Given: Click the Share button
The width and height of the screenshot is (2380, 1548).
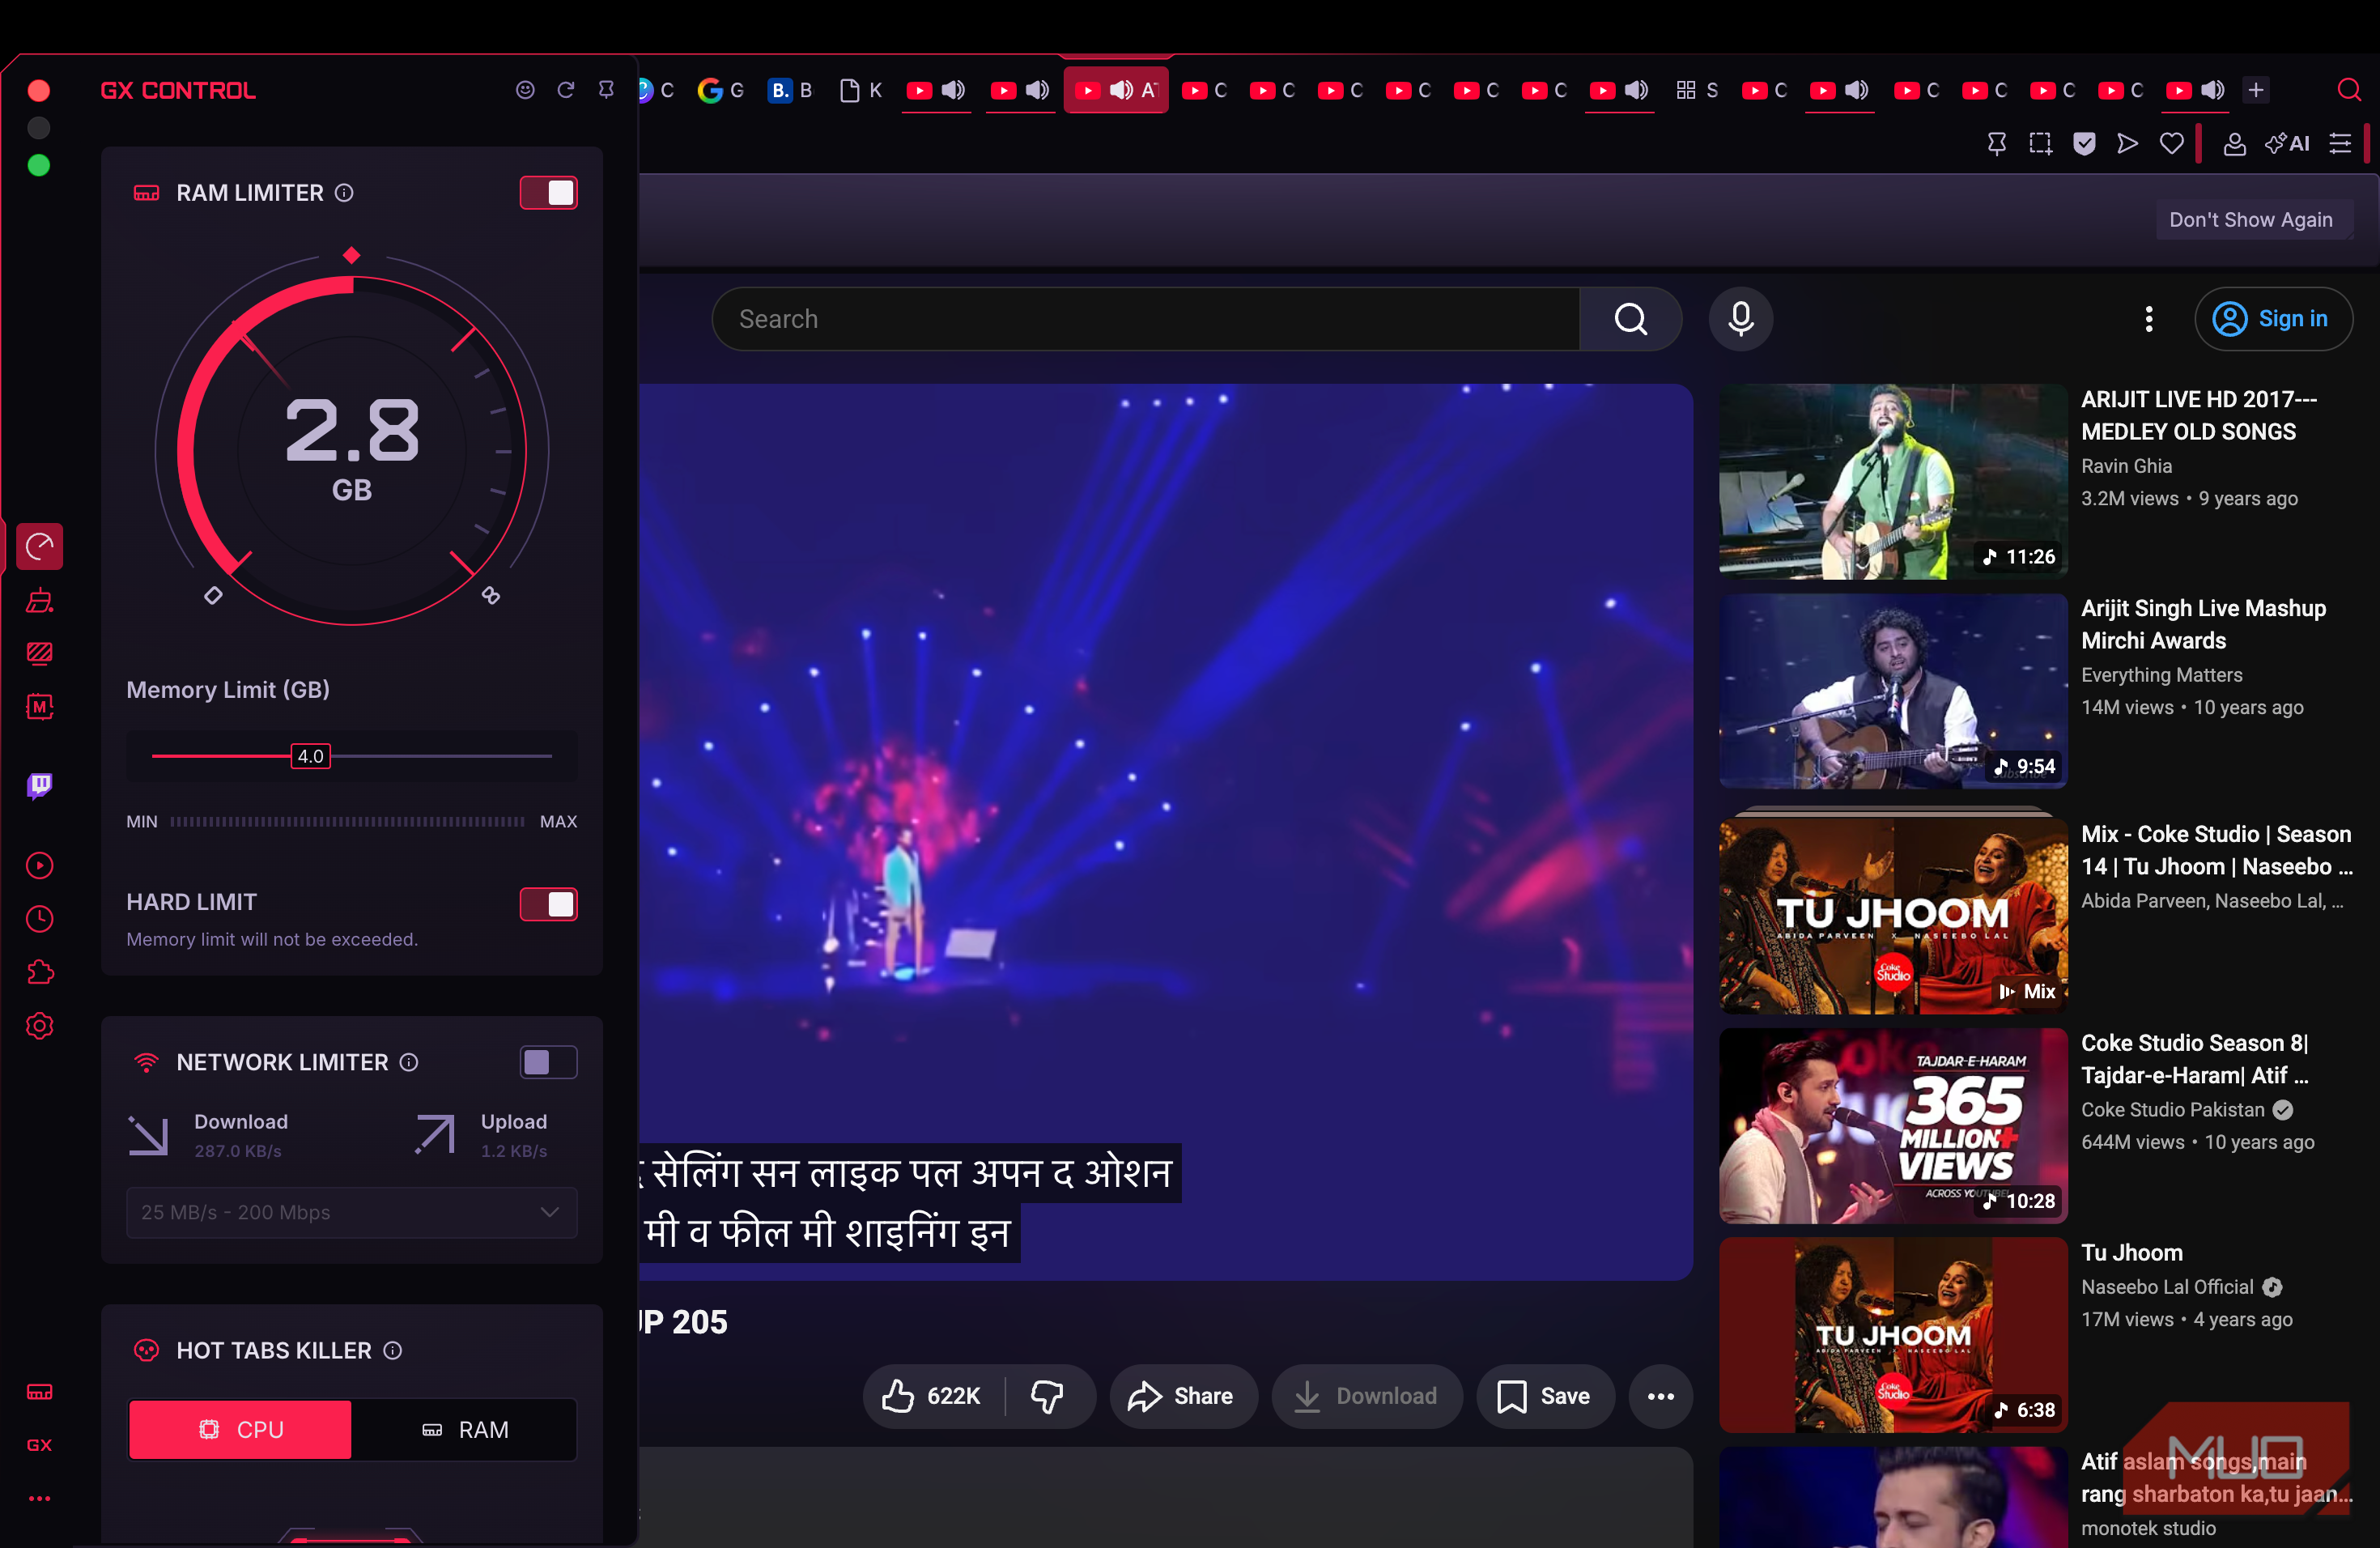Looking at the screenshot, I should point(1182,1396).
